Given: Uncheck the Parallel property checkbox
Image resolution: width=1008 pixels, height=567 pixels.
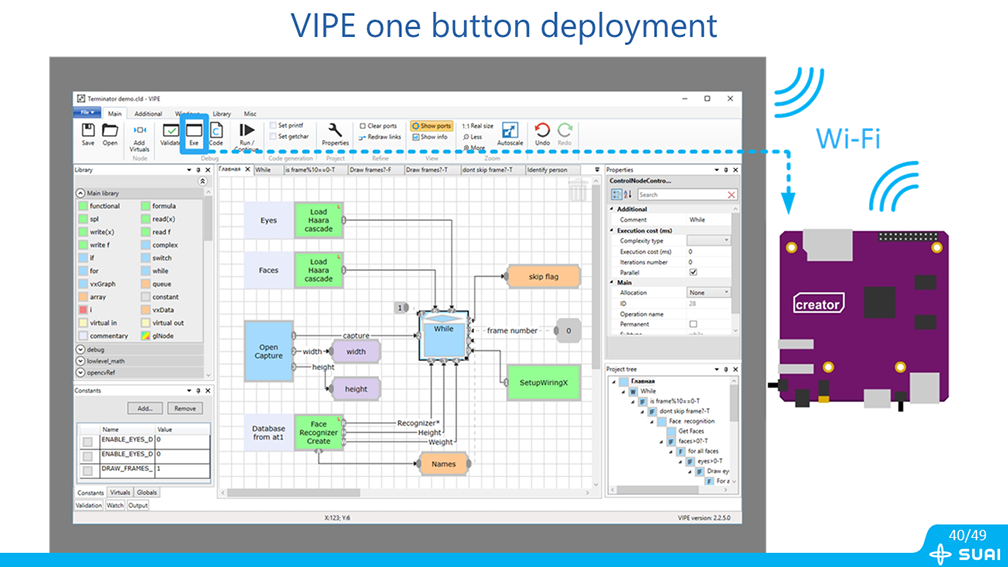Looking at the screenshot, I should click(x=693, y=272).
